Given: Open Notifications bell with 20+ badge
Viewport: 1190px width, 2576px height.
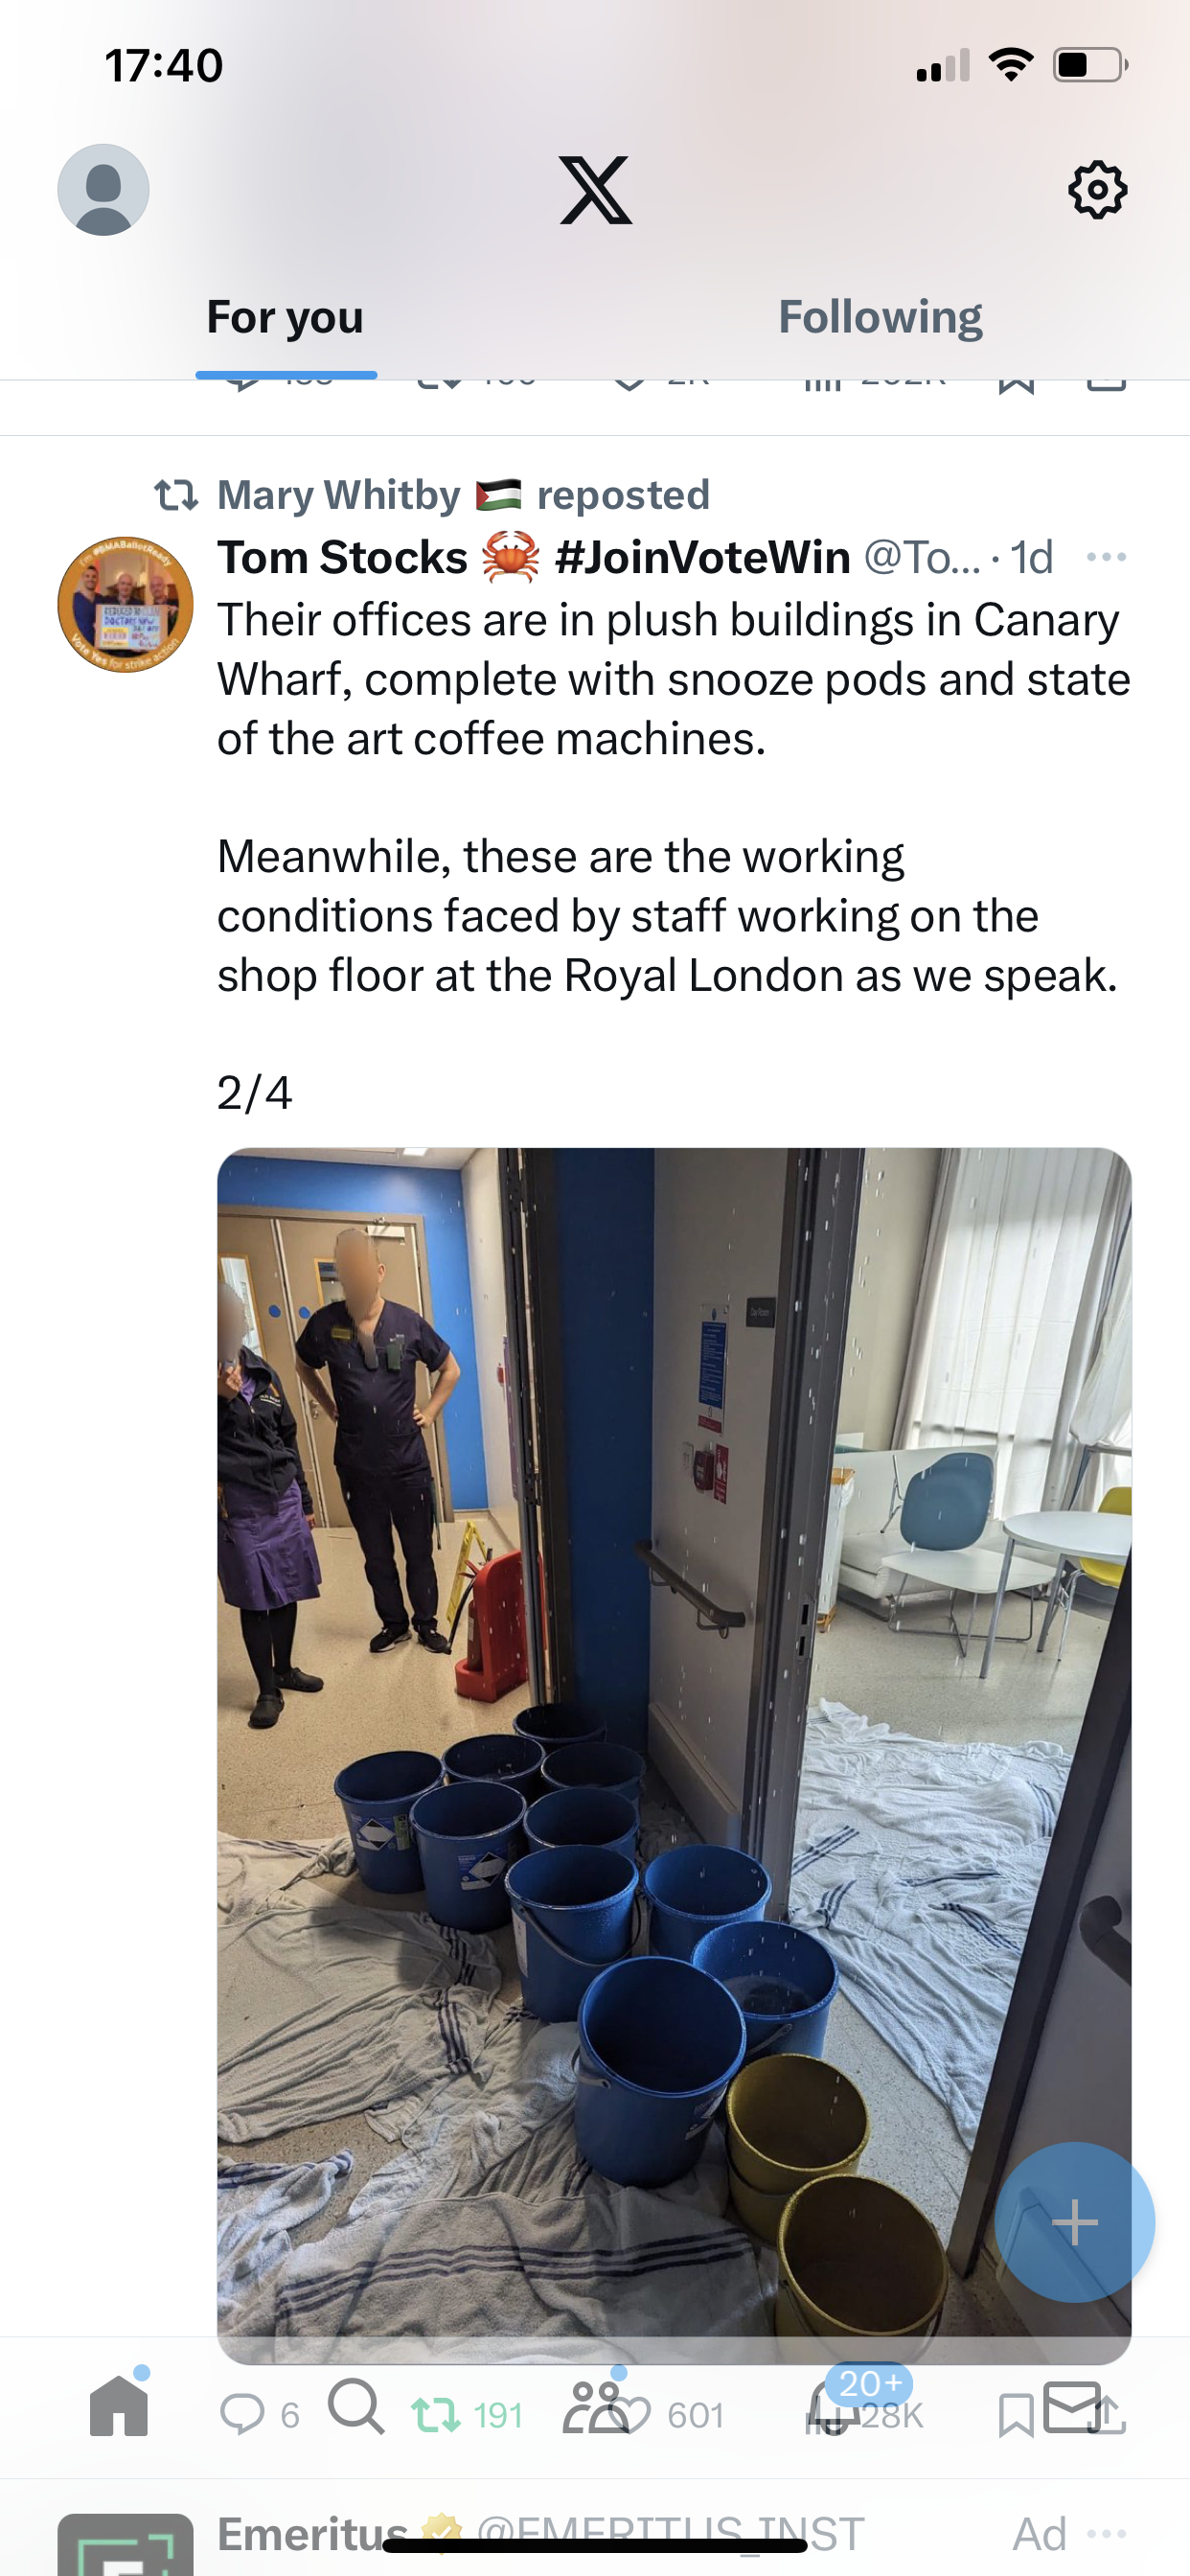Looking at the screenshot, I should tap(832, 2407).
